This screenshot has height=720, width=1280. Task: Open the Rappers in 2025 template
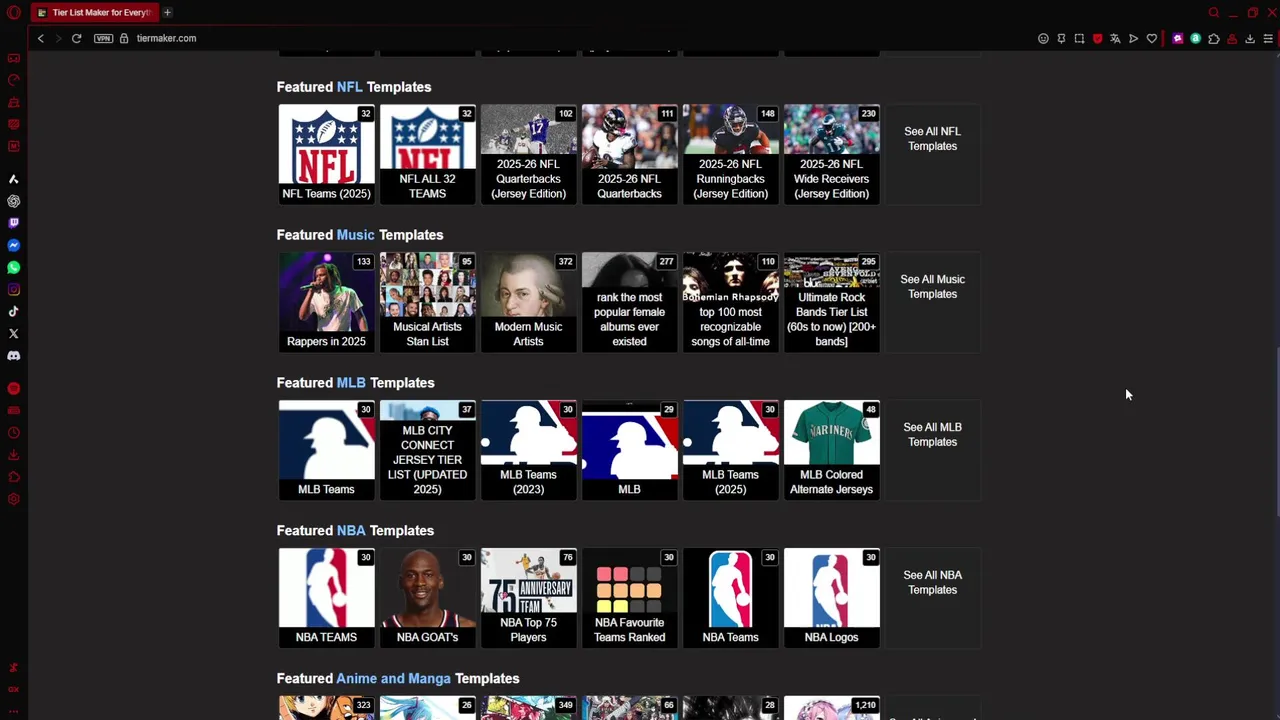(326, 302)
